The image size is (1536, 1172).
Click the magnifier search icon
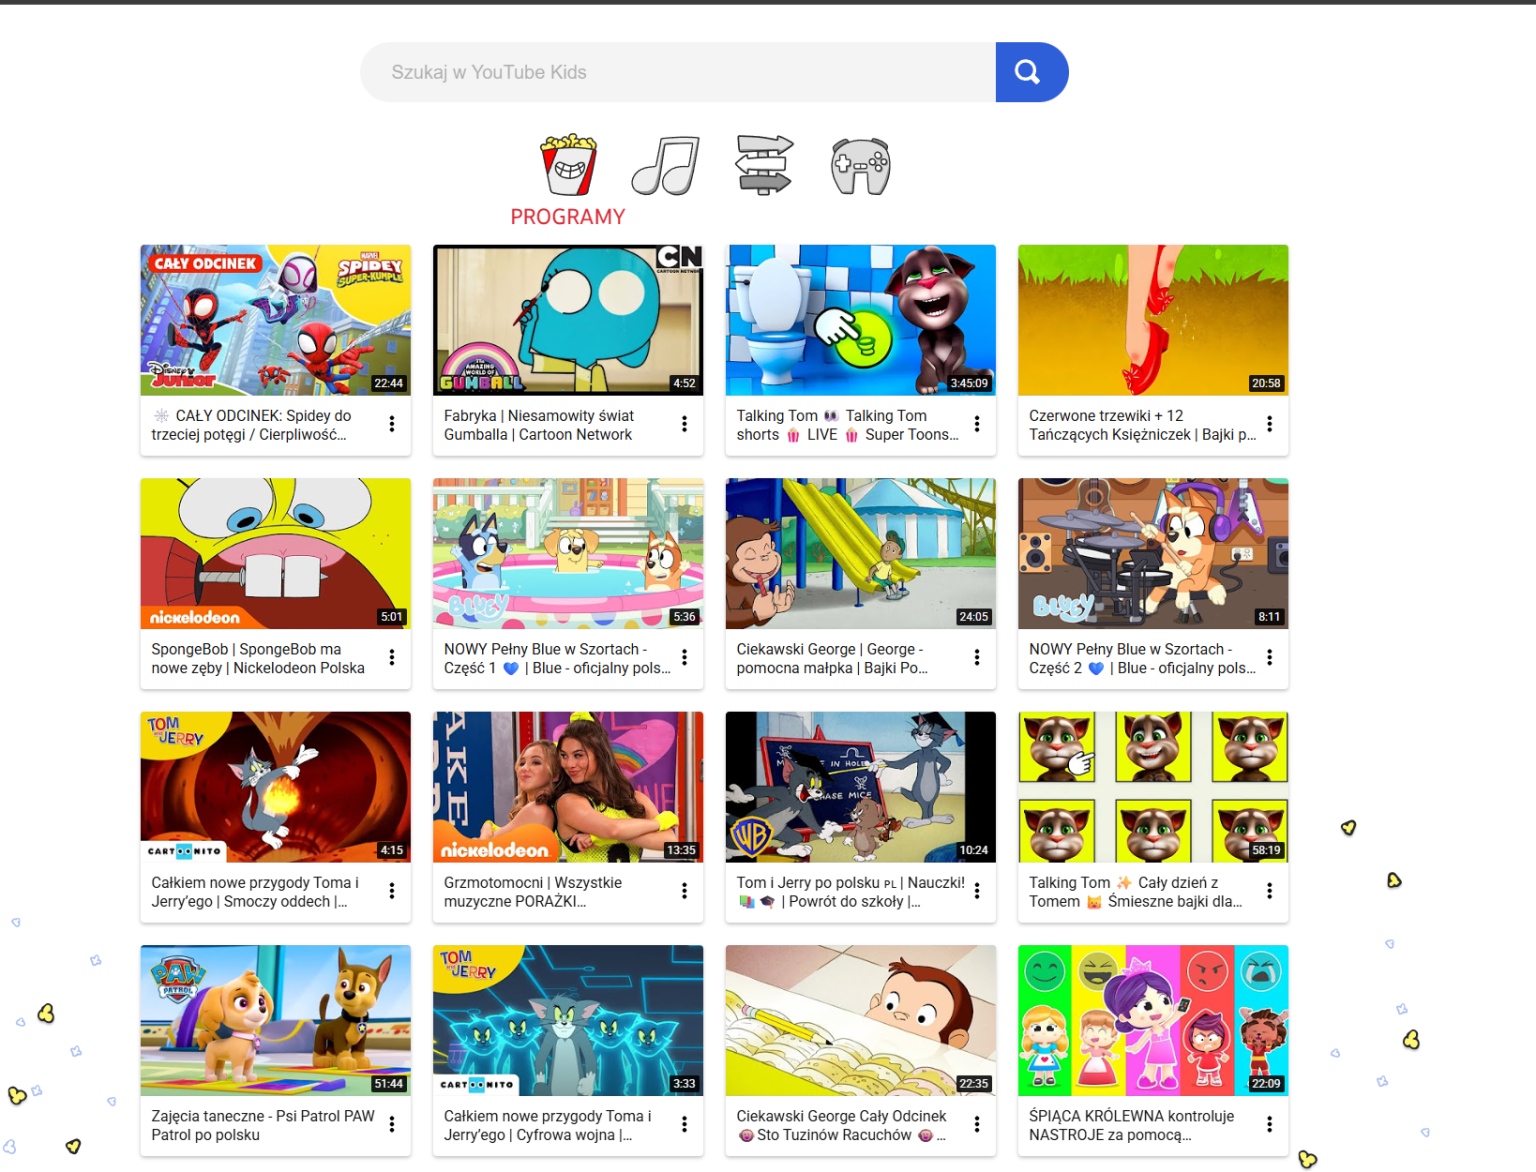click(x=1029, y=71)
